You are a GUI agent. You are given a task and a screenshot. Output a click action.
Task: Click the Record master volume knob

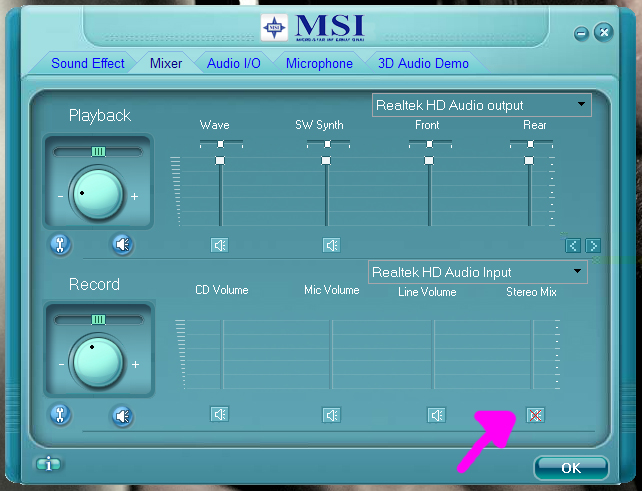point(98,362)
